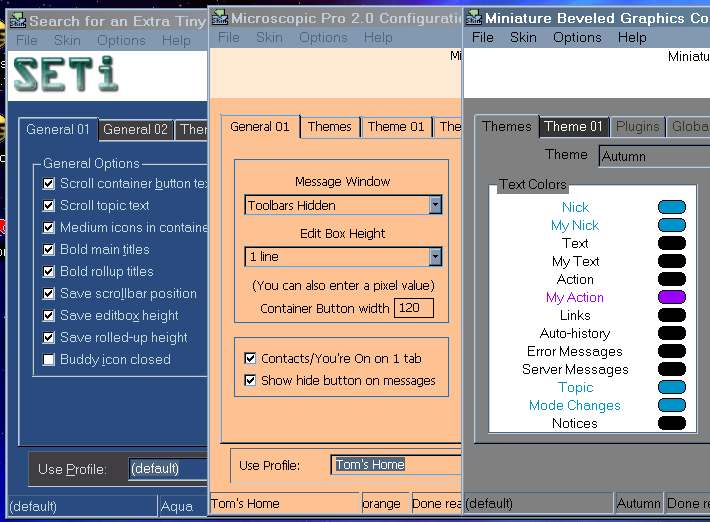Click the Container Button width field

(414, 308)
